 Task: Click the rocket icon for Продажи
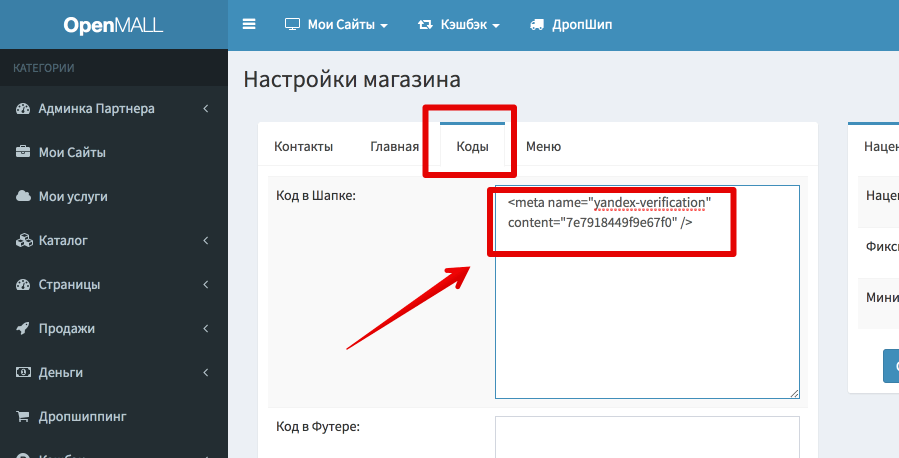pyautogui.click(x=22, y=328)
